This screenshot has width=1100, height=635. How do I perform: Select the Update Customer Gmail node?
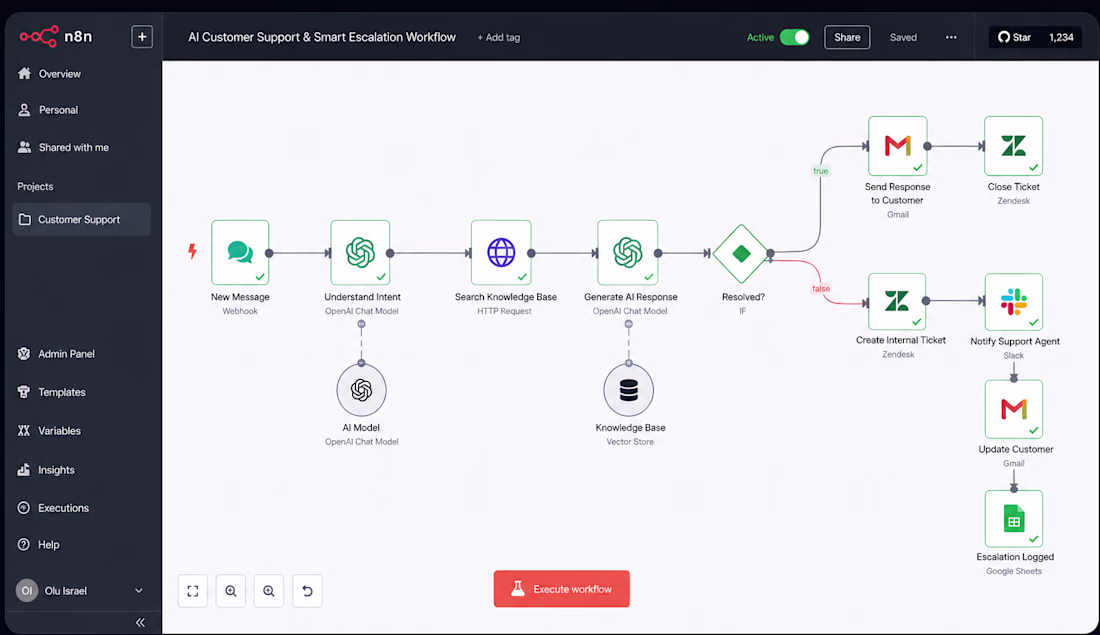pyautogui.click(x=1013, y=409)
